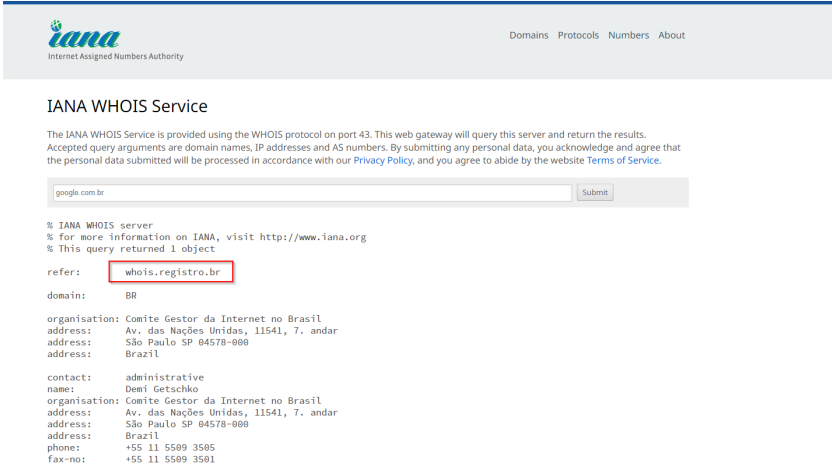Image resolution: width=832 pixels, height=472 pixels.
Task: Open the Protocols menu item
Action: click(x=578, y=35)
